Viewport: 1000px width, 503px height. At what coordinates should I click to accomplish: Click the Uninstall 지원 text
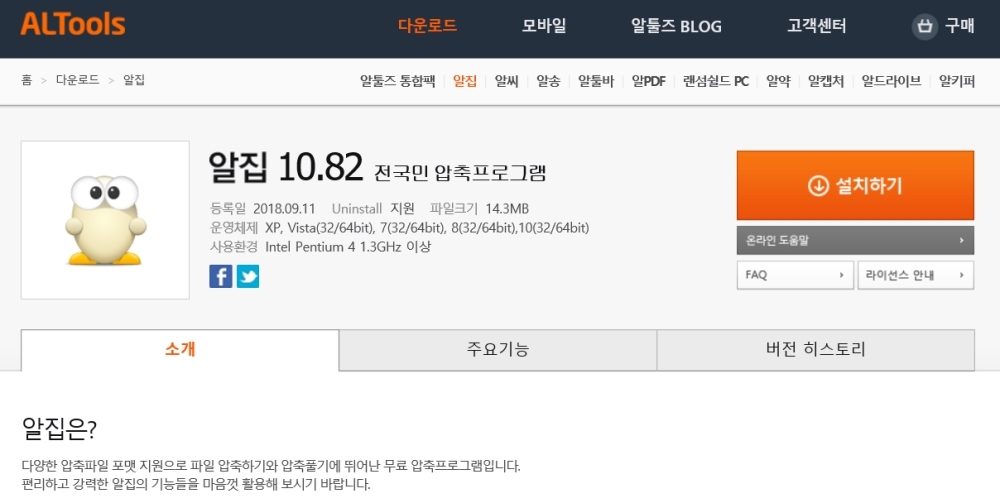pos(373,208)
